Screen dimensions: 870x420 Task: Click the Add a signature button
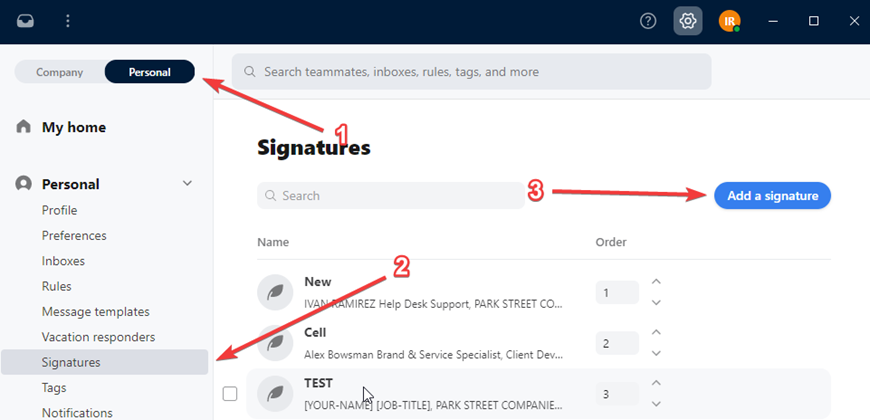point(772,196)
